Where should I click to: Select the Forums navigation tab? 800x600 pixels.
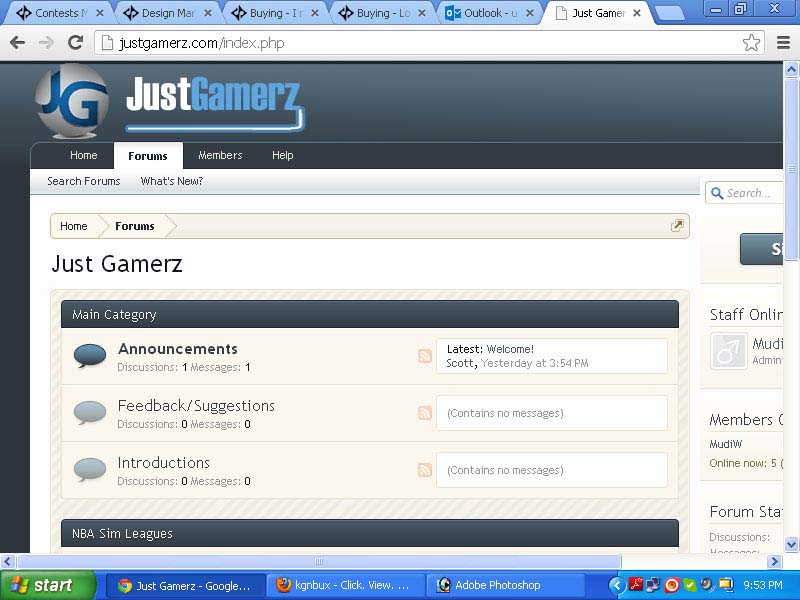pos(148,156)
